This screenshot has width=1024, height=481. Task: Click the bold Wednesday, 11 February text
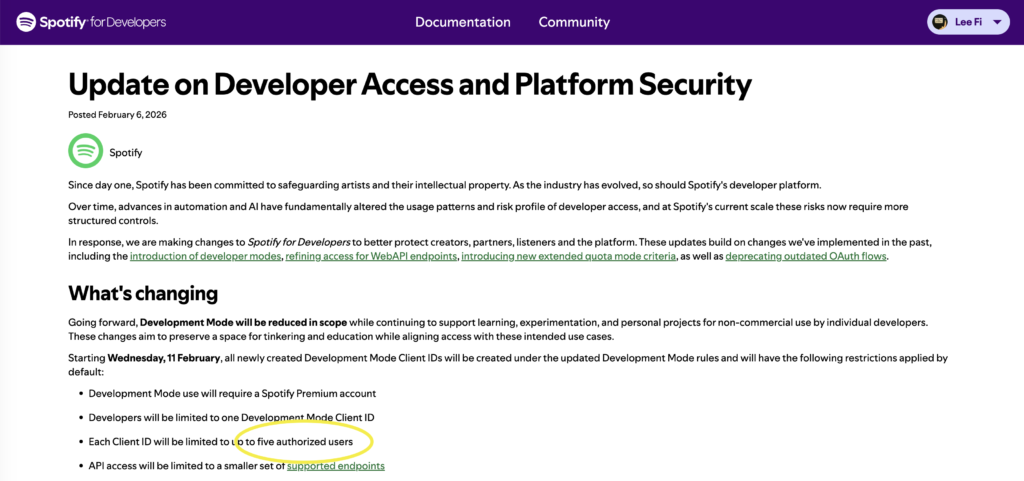(165, 358)
